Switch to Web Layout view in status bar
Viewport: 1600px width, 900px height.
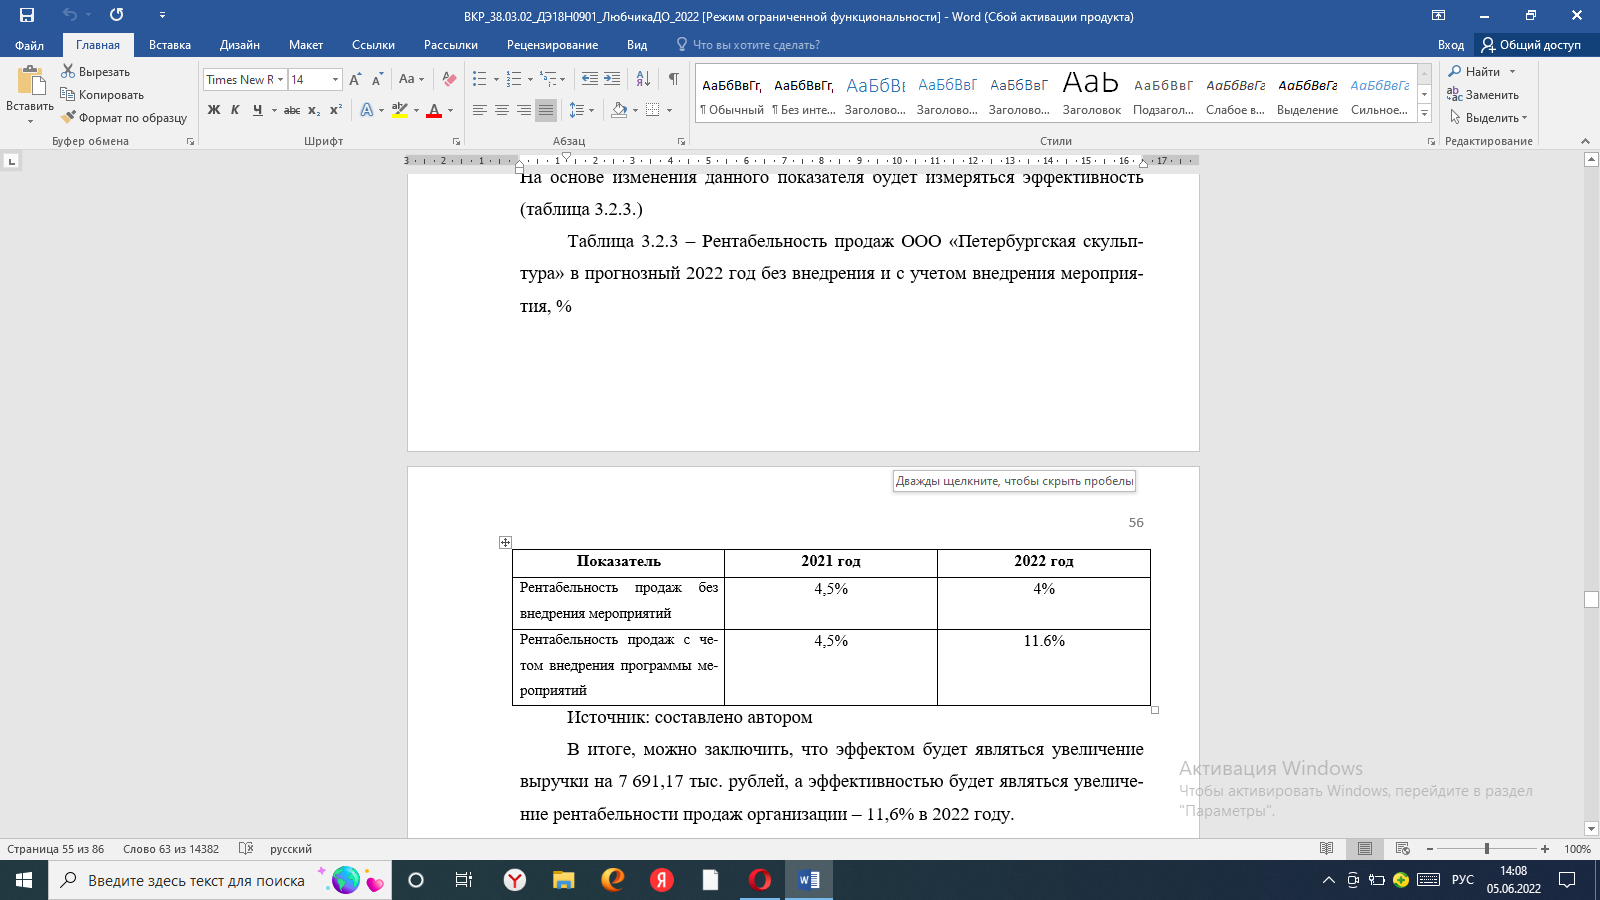point(1402,849)
